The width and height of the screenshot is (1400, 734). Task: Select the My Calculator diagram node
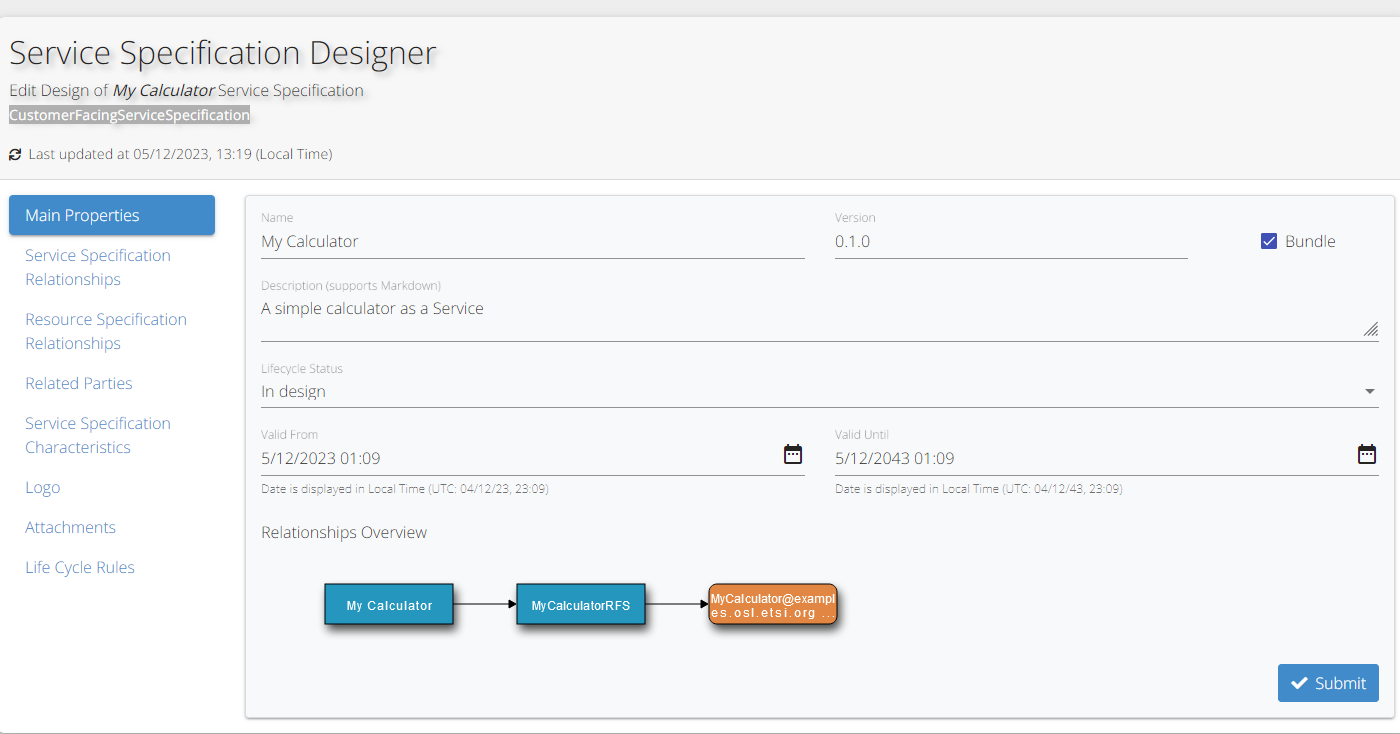389,605
